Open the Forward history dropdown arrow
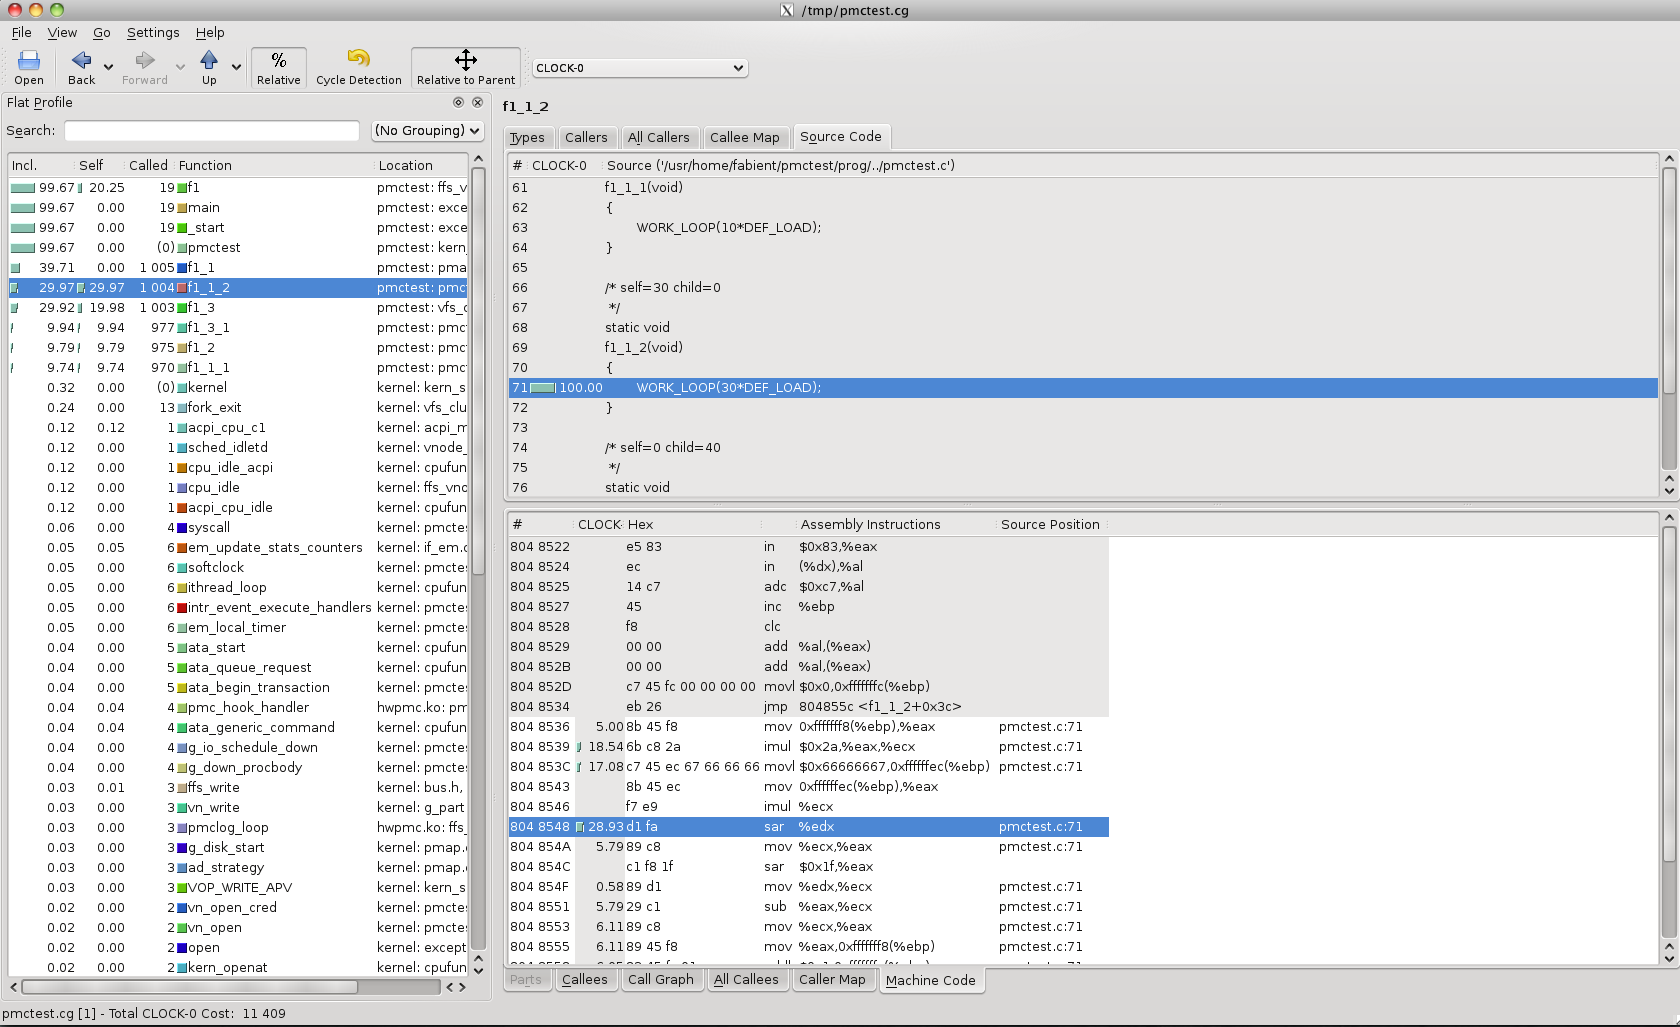Screen dimensions: 1680x1027 click(x=180, y=68)
